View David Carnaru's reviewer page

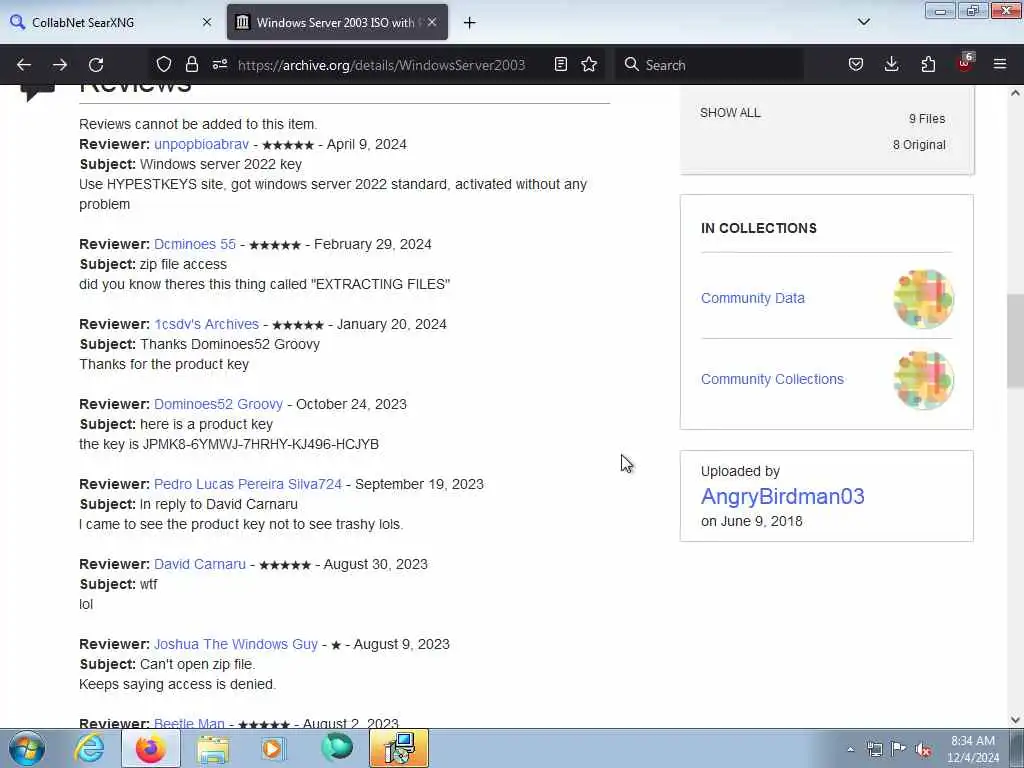(200, 564)
